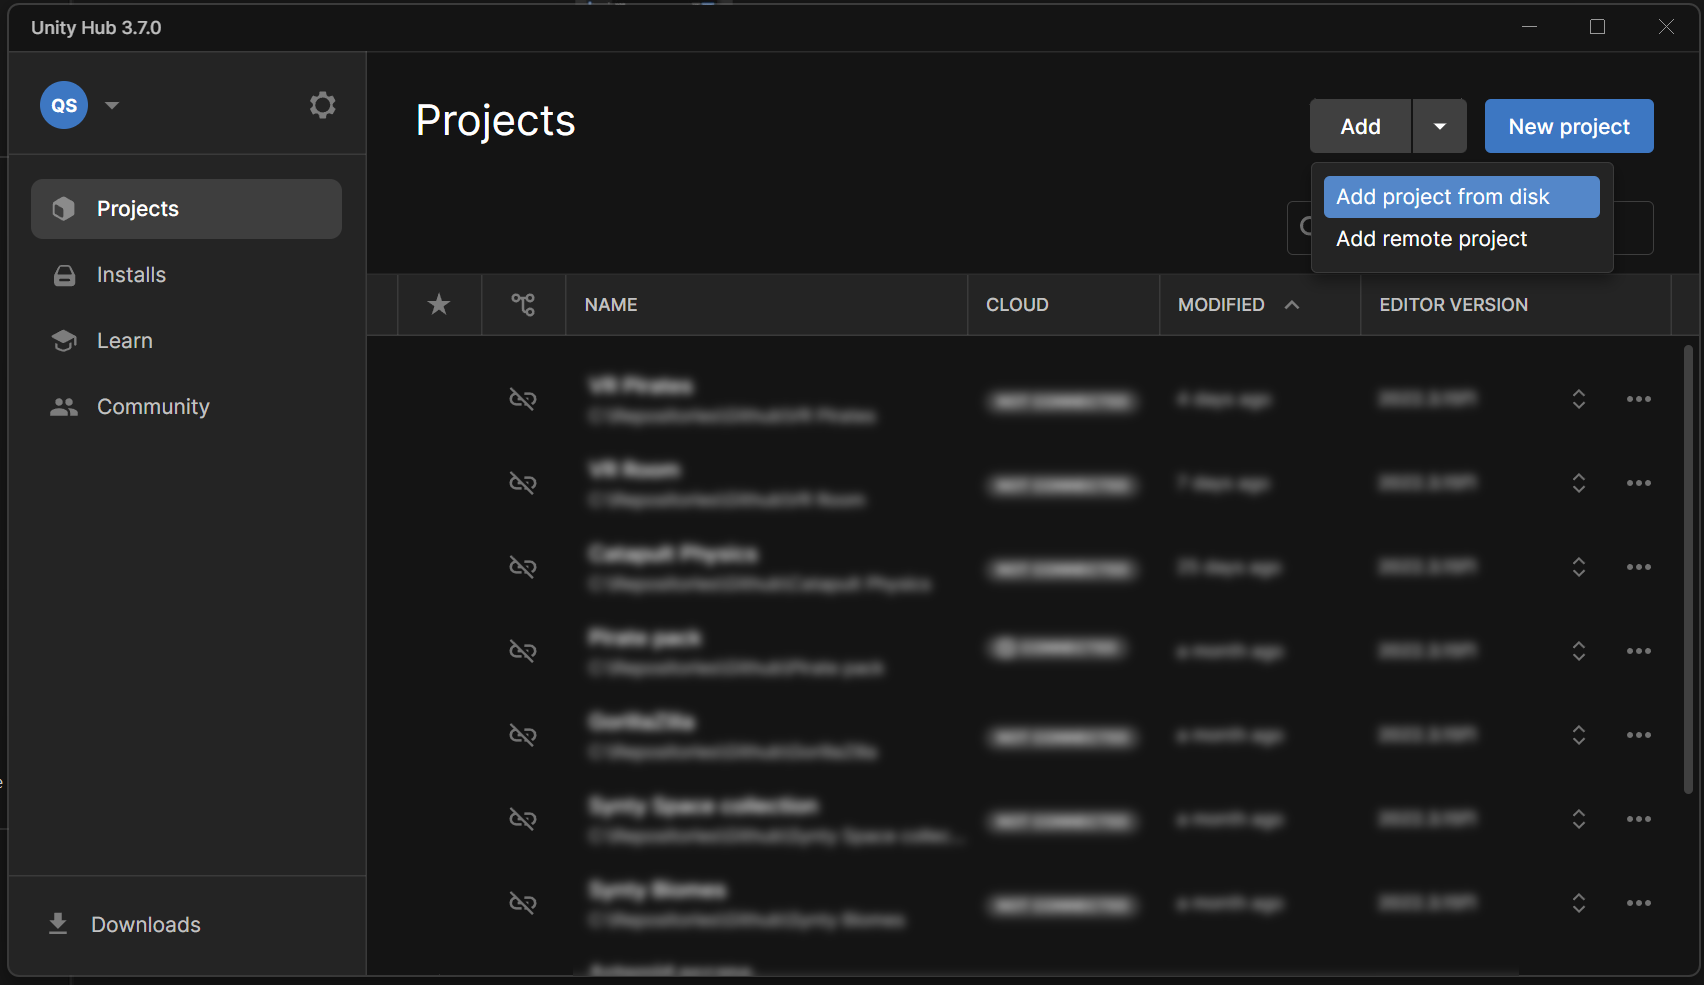Image resolution: width=1704 pixels, height=985 pixels.
Task: Open the settings gear in the sidebar
Action: [322, 105]
